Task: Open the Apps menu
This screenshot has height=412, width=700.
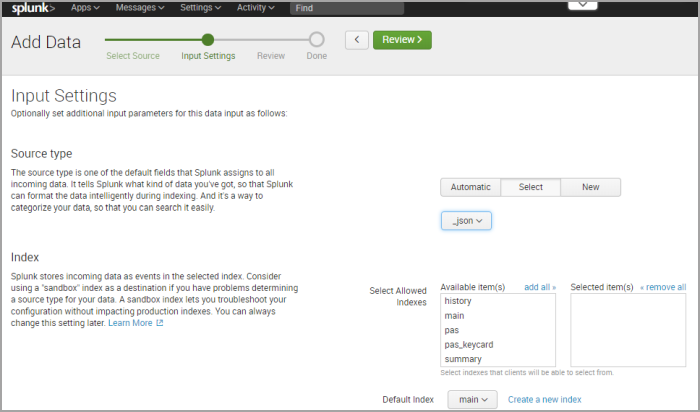Action: [87, 8]
